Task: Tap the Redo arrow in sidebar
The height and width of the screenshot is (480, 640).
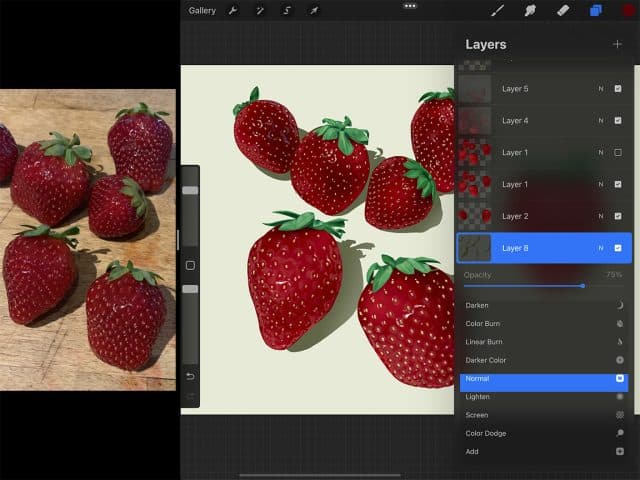Action: [x=190, y=396]
